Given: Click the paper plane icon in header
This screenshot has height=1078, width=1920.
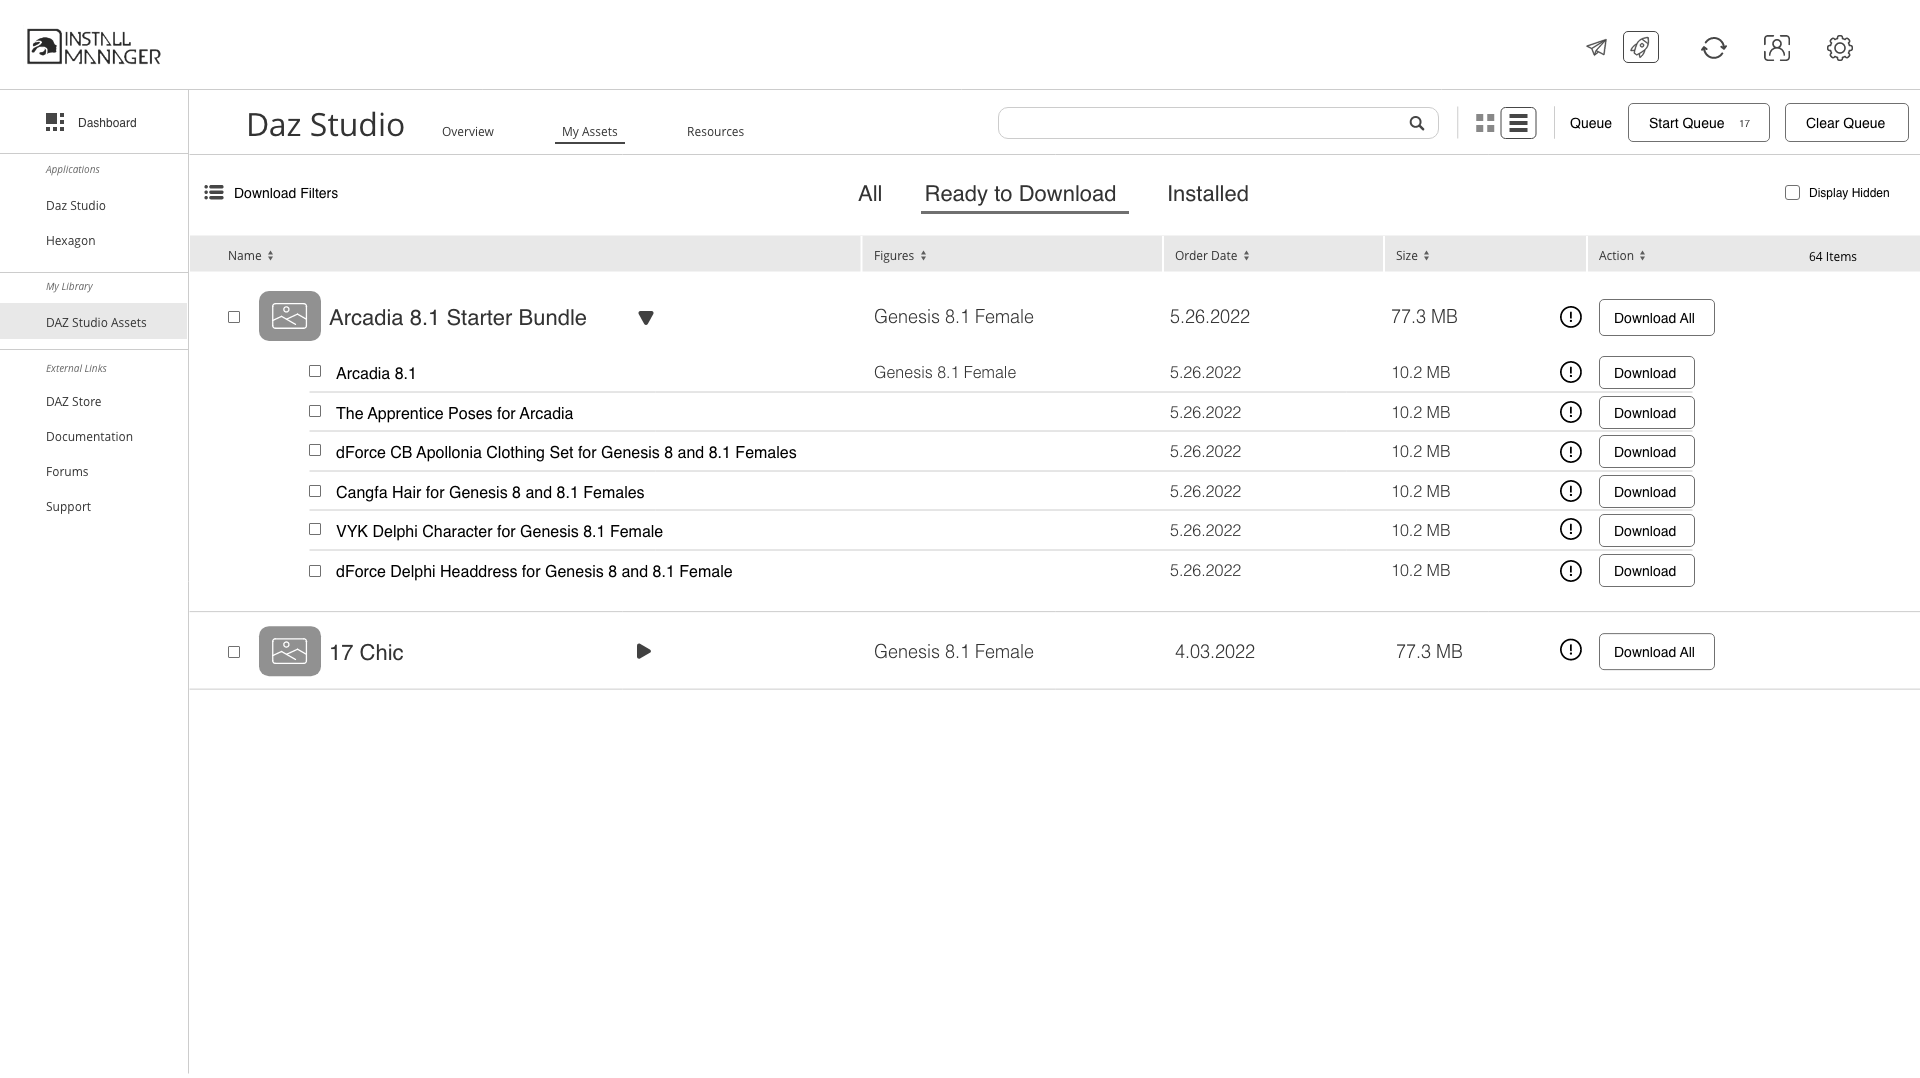Looking at the screenshot, I should pyautogui.click(x=1596, y=47).
